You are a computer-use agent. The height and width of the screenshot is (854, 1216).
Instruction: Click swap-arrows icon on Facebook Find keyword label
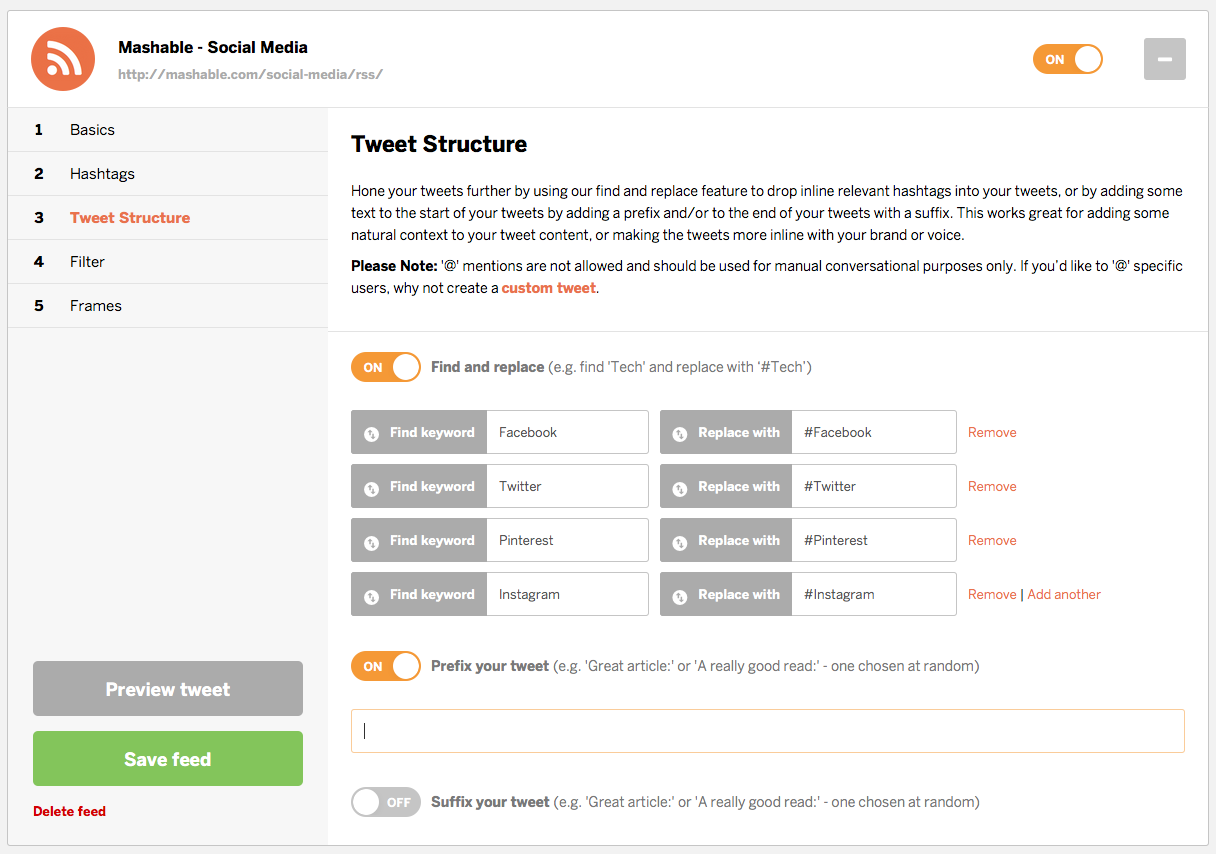(x=371, y=431)
